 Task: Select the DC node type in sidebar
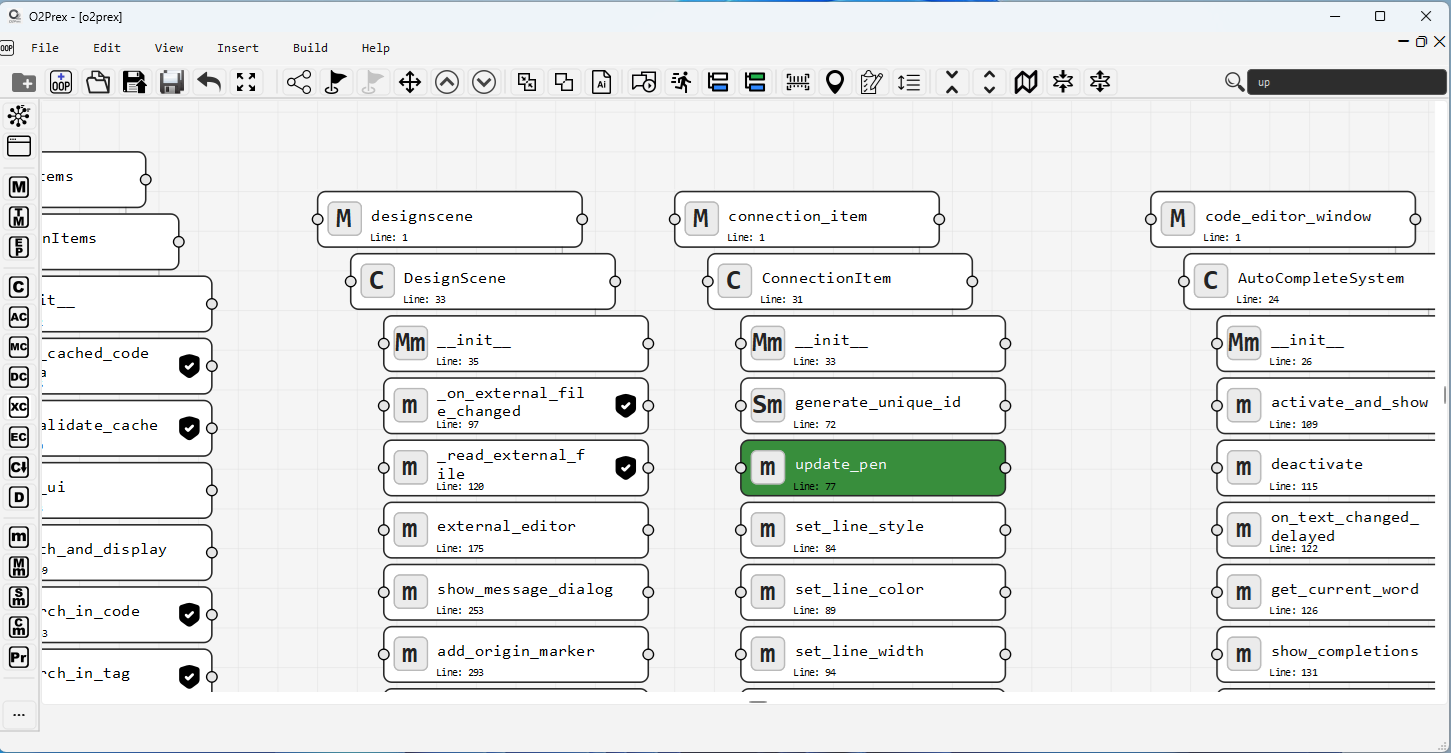pos(19,377)
